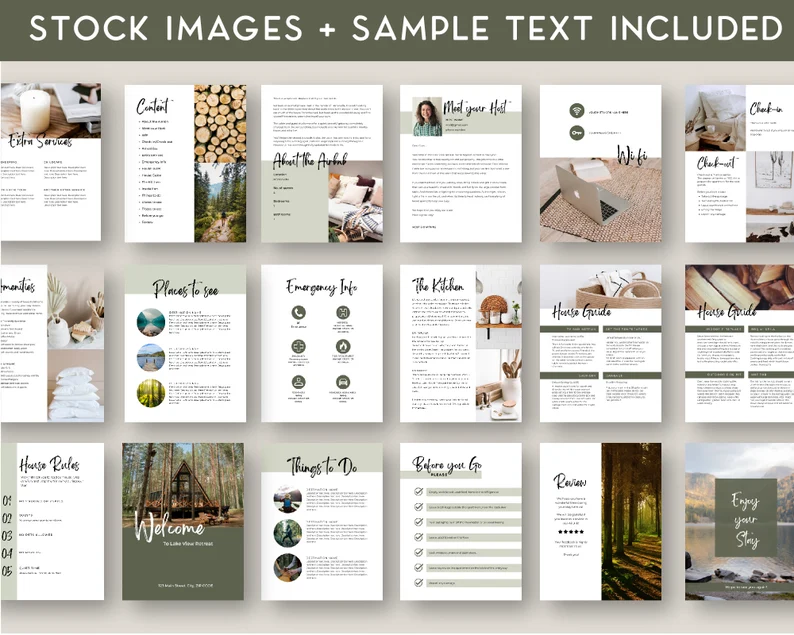
Task: Toggle the last Before You Go checkbox
Action: 419,582
